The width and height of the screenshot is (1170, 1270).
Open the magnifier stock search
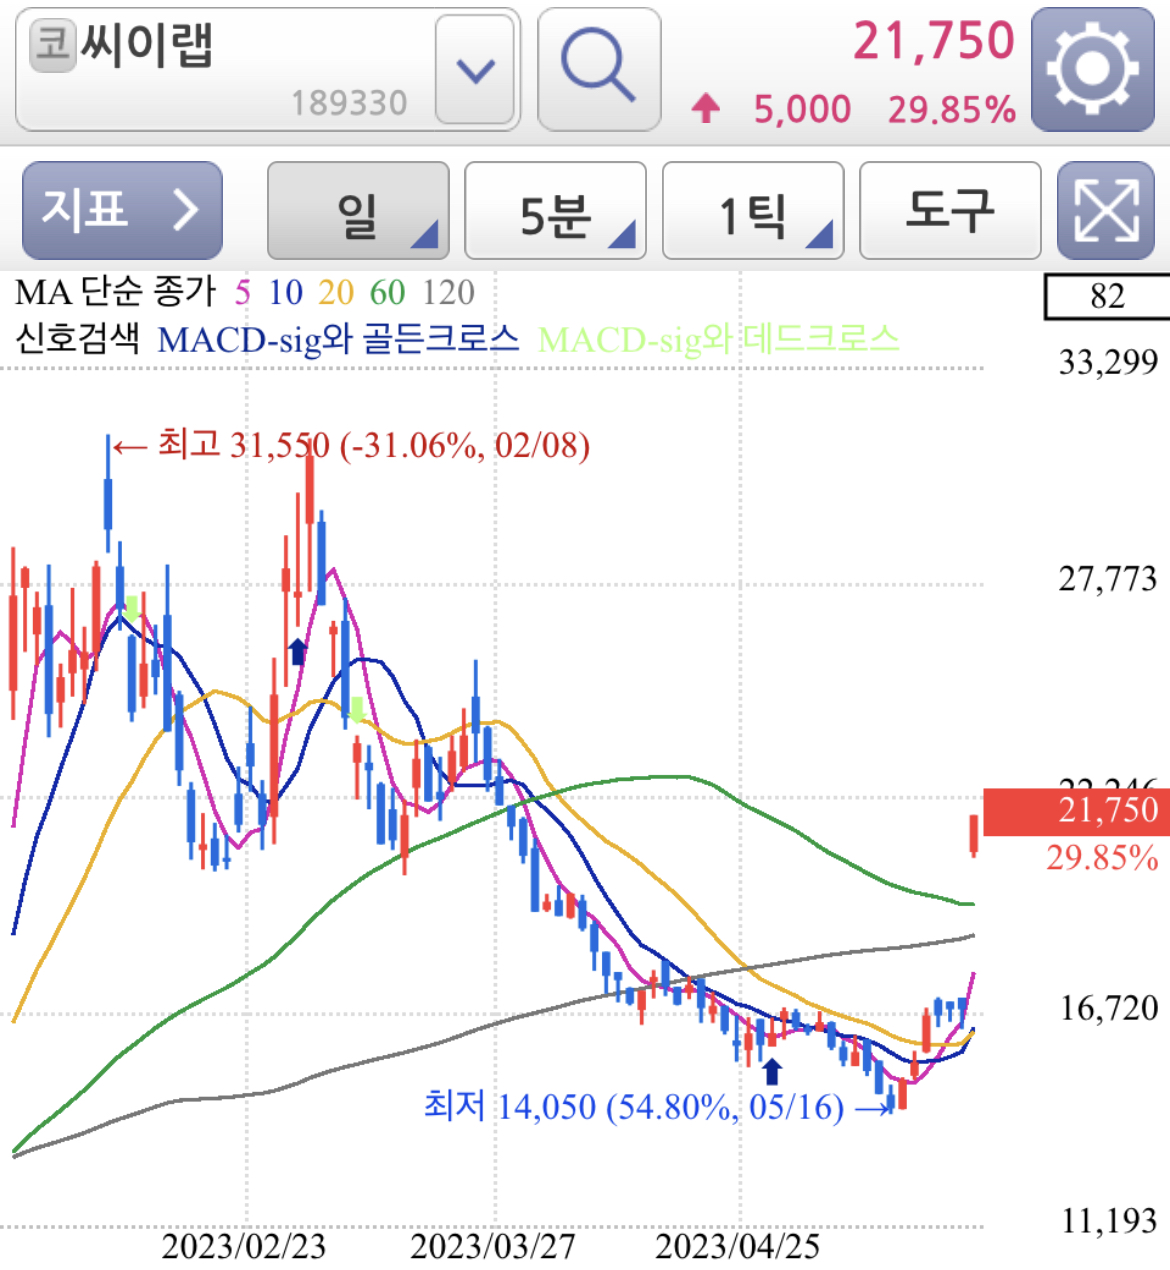599,69
